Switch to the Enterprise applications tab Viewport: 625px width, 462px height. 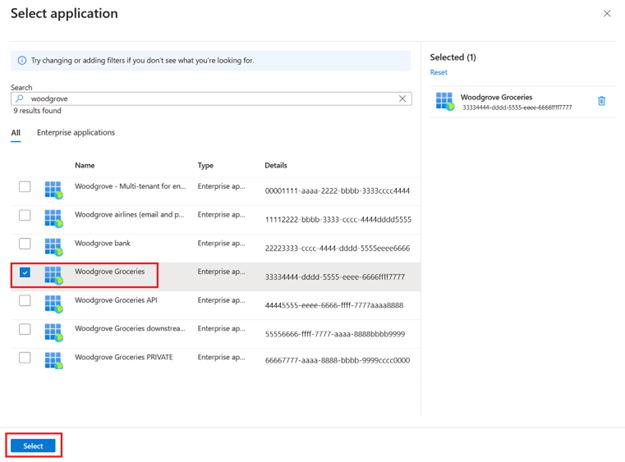click(76, 133)
